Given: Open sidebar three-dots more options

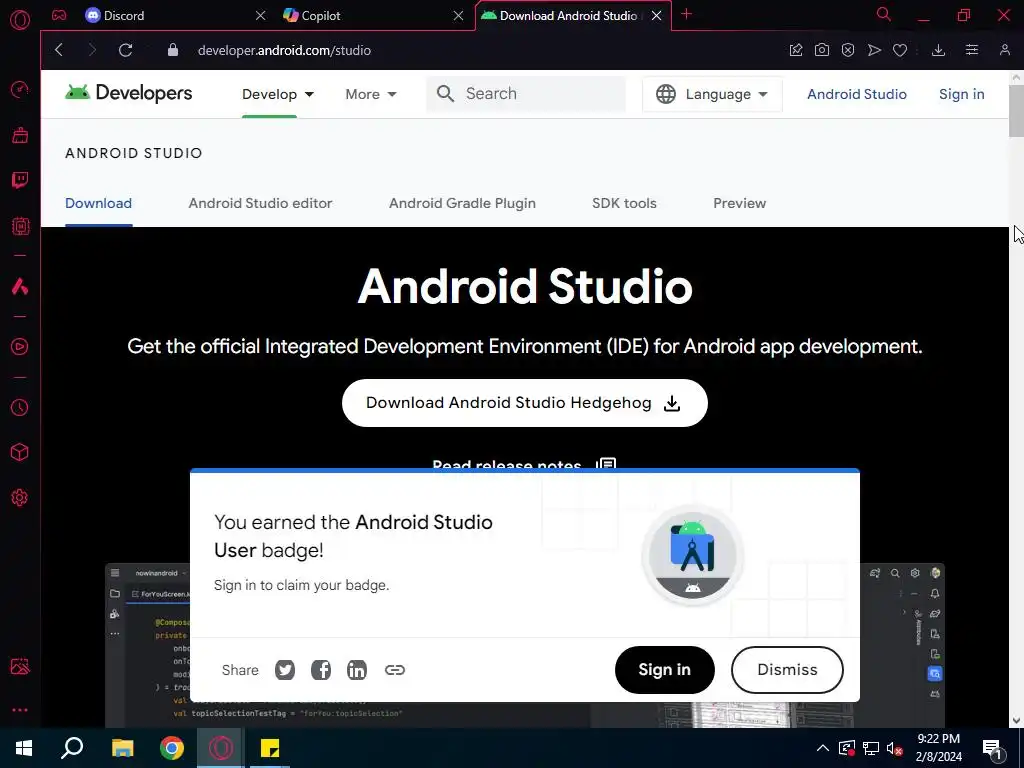Looking at the screenshot, I should (x=20, y=710).
